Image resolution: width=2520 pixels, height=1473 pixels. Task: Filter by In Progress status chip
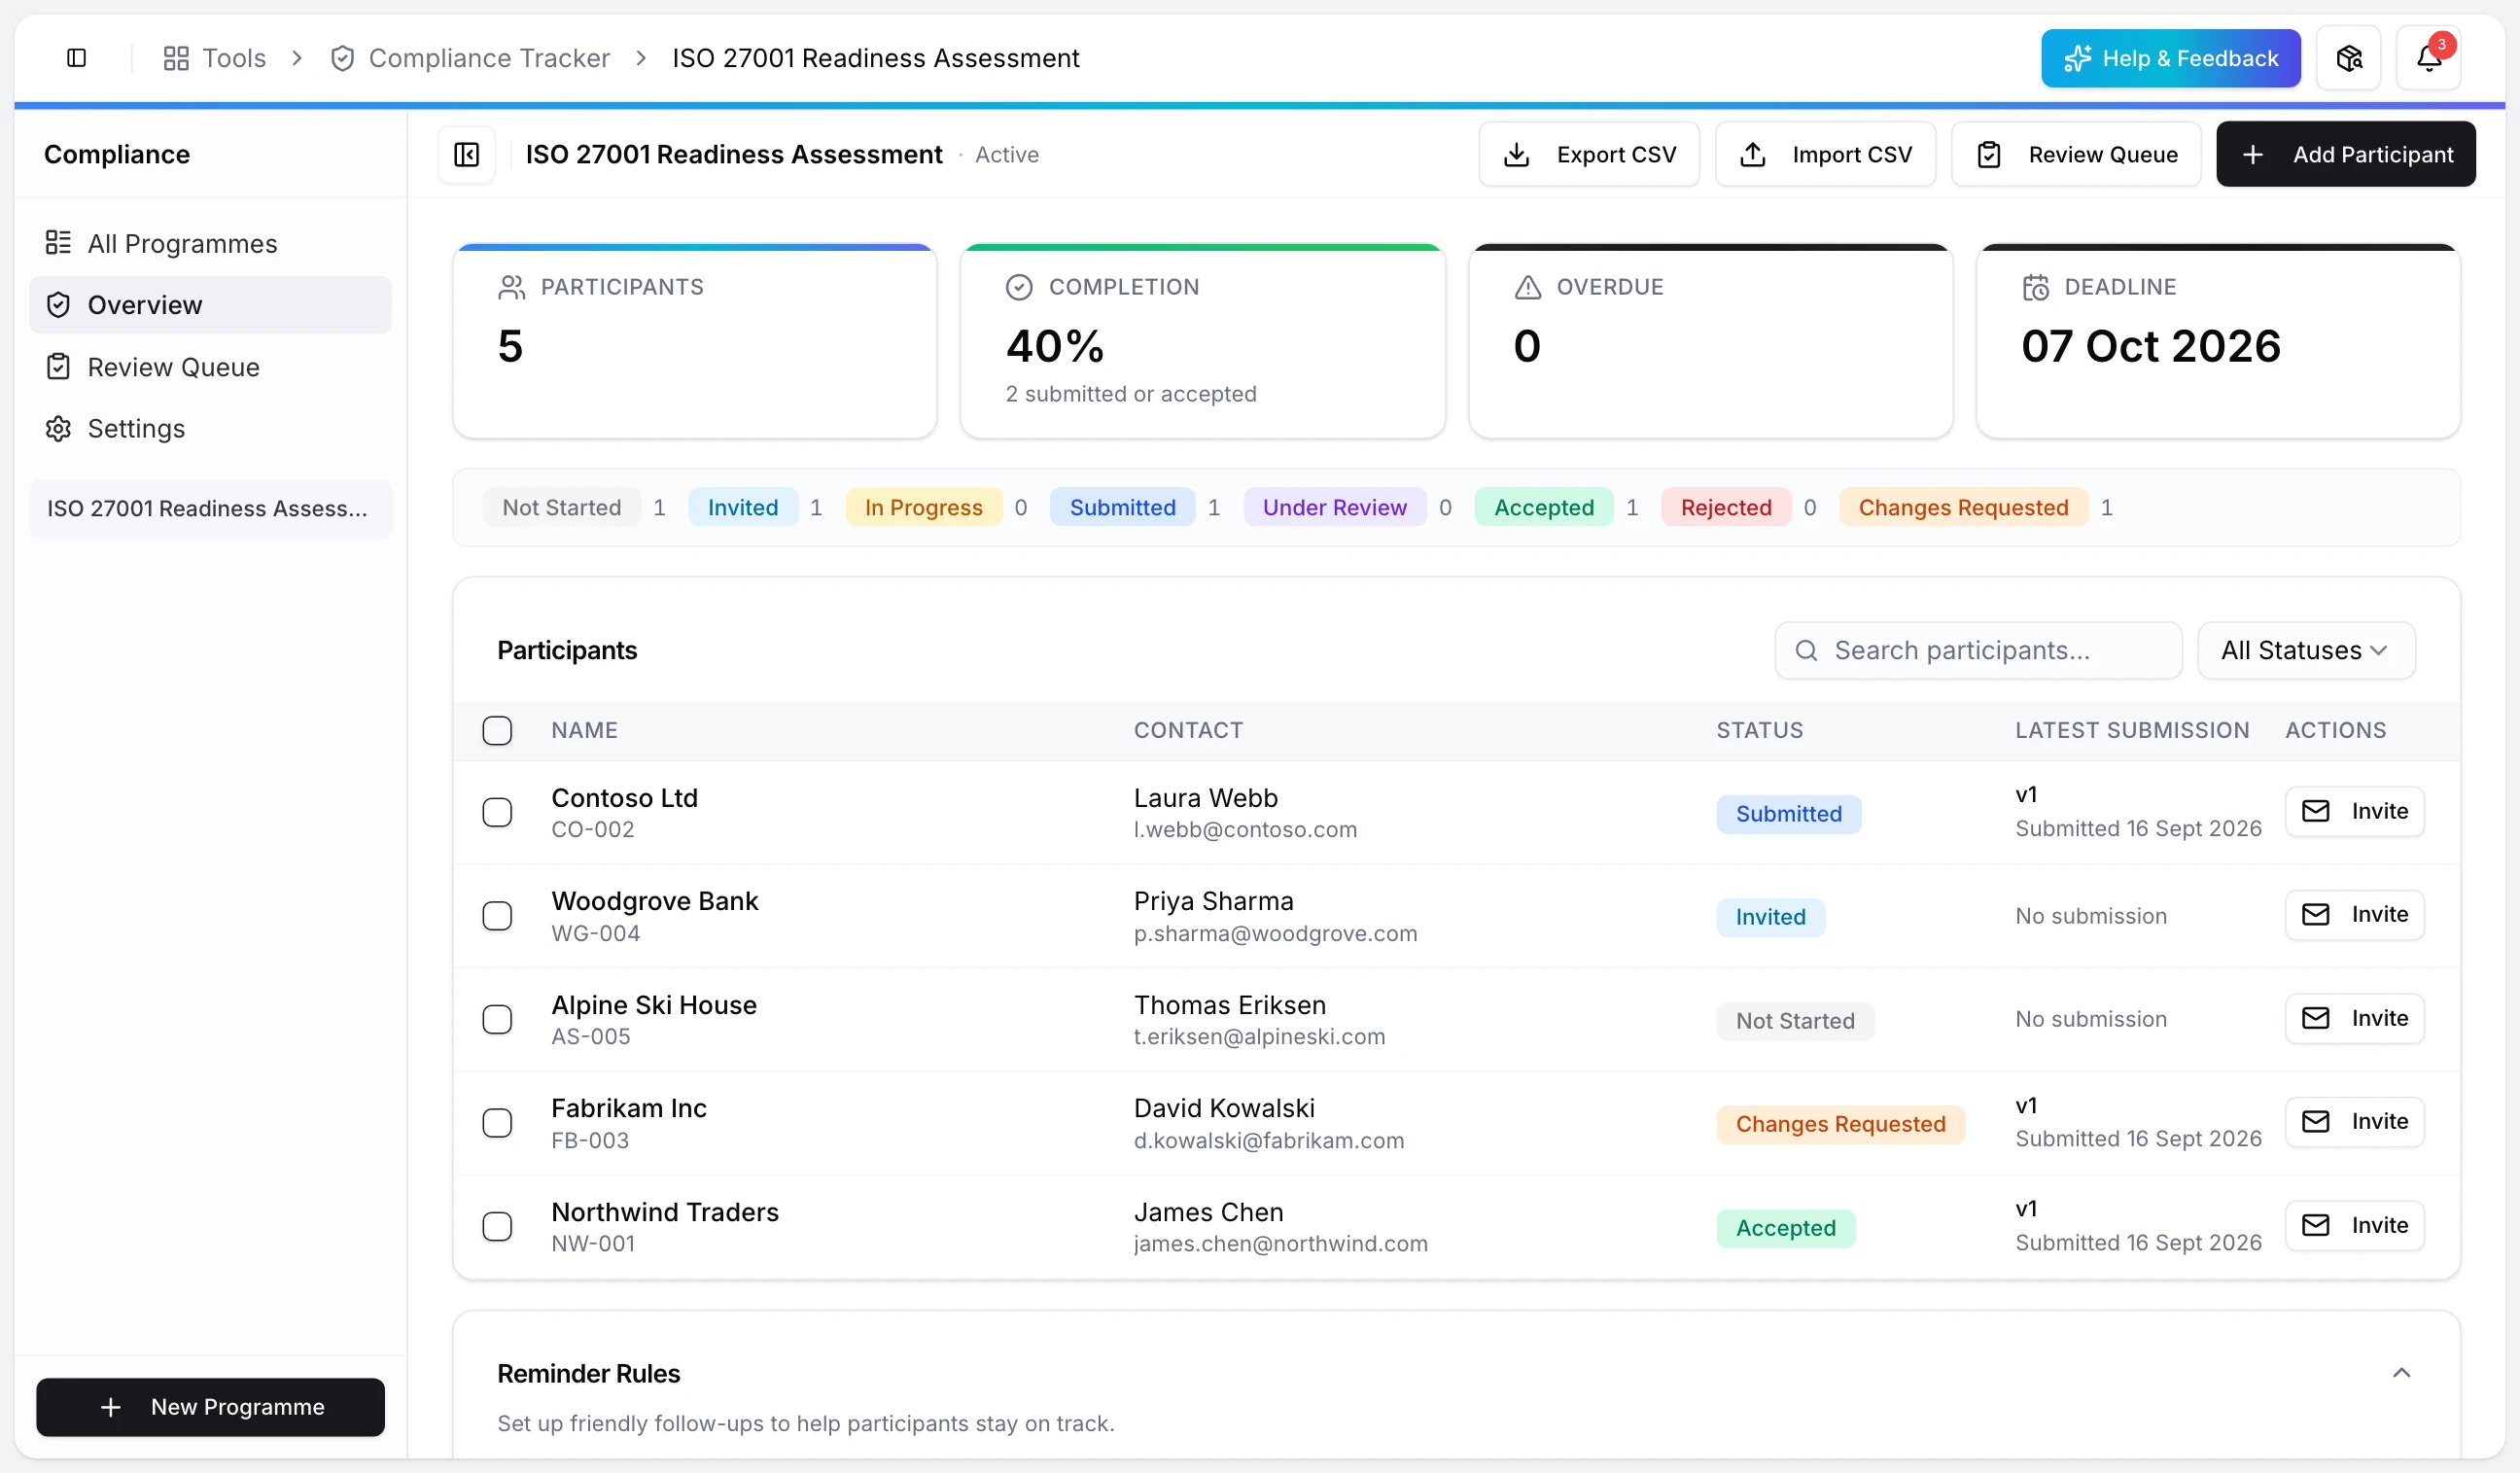pos(924,507)
